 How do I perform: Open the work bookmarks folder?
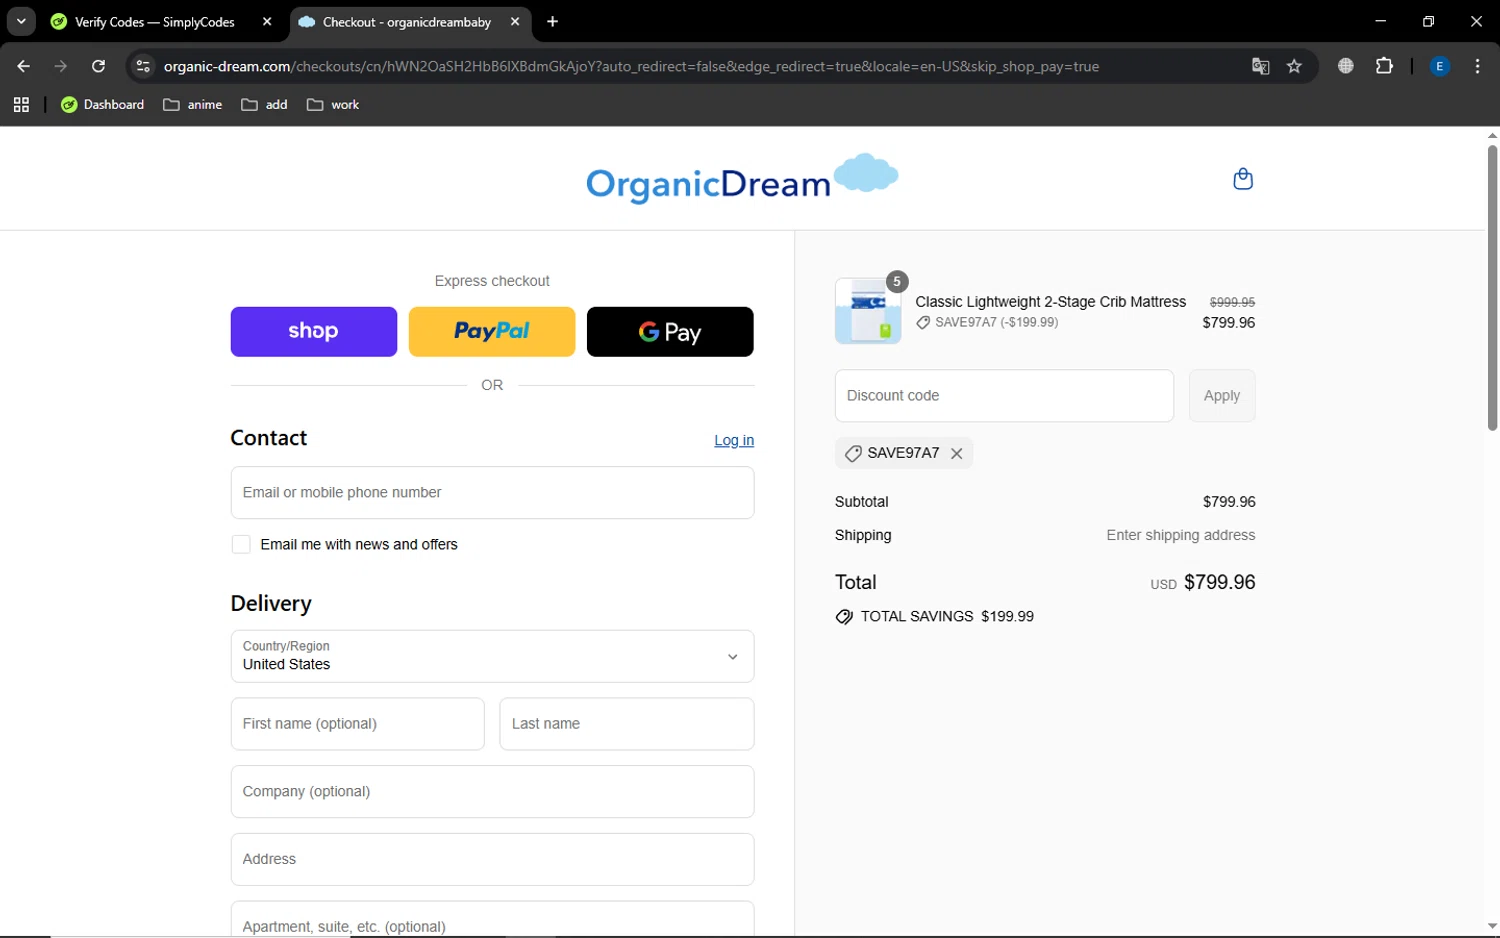[333, 104]
